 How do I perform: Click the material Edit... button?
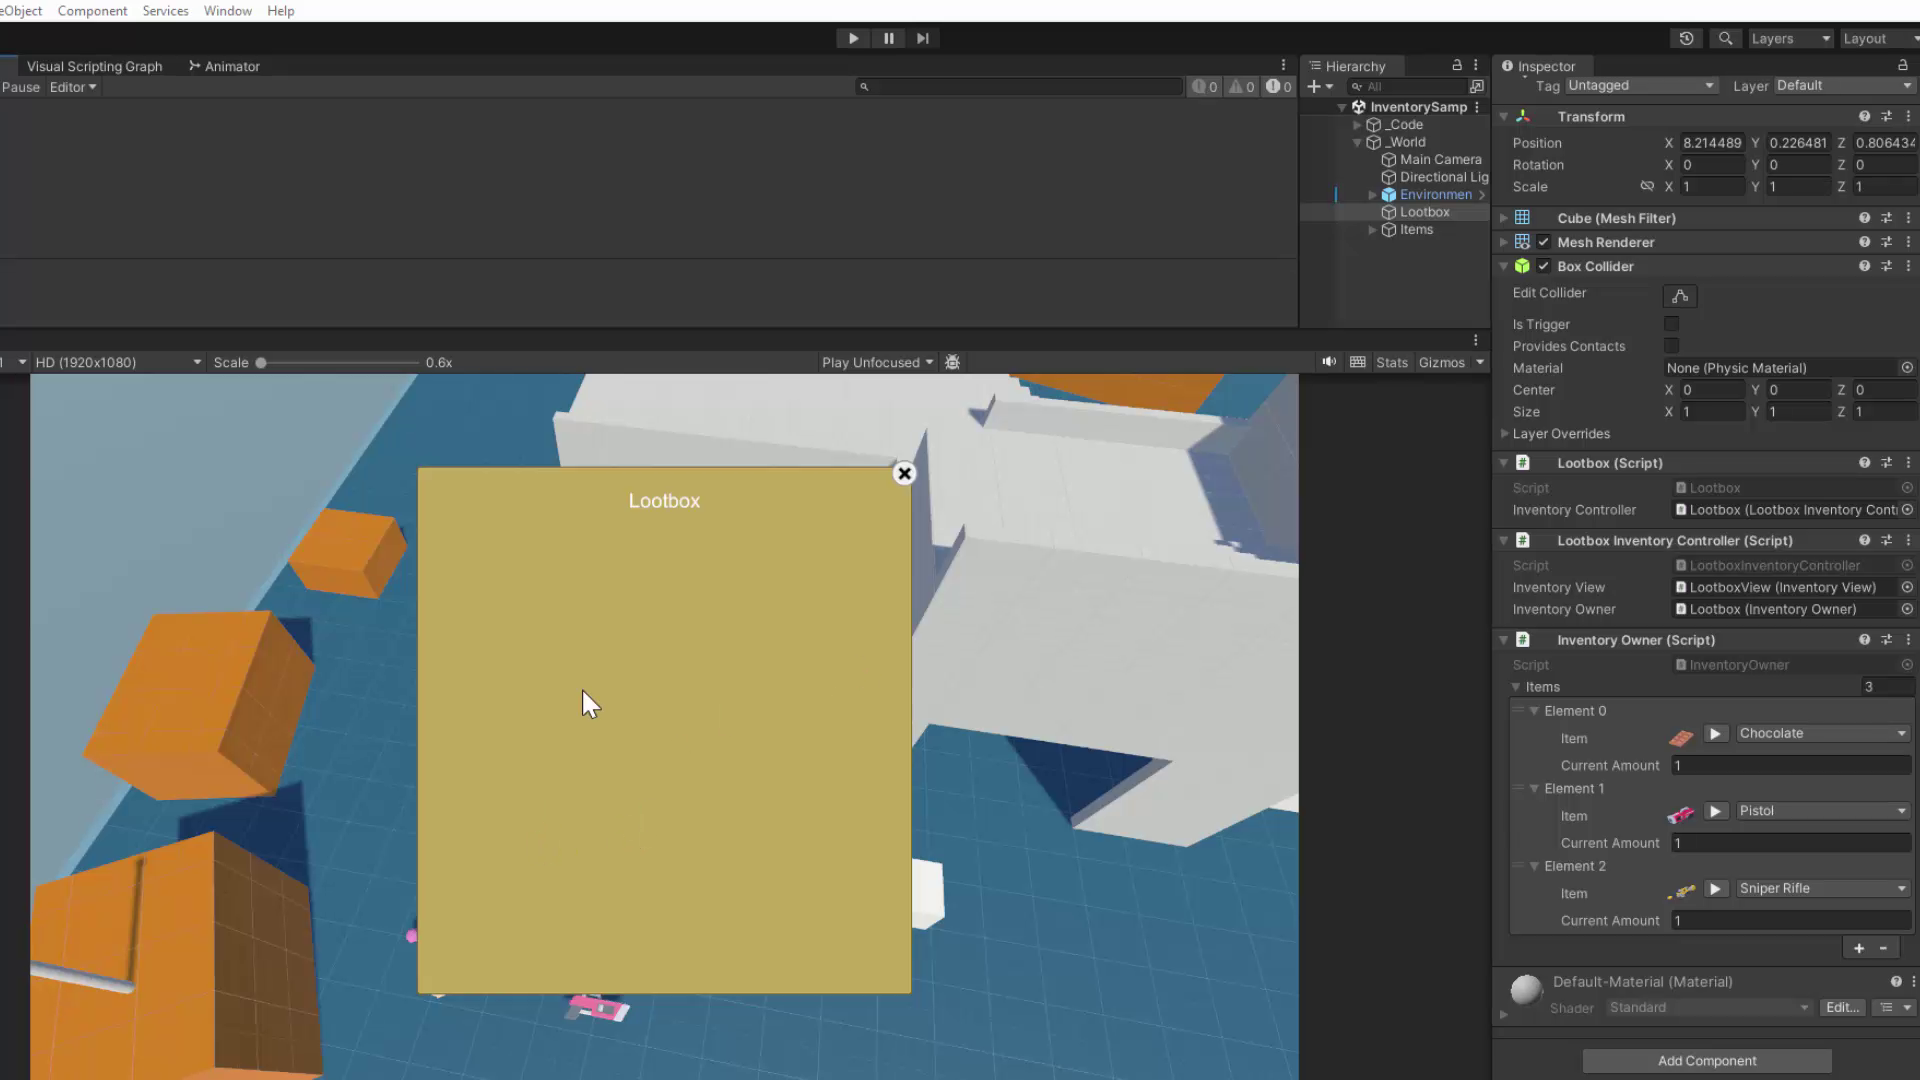click(x=1843, y=1008)
